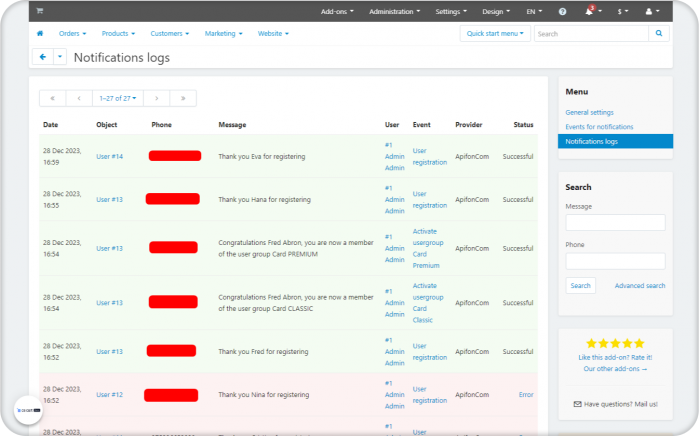Expand the dropdown next to back arrow
The width and height of the screenshot is (700, 436).
click(x=60, y=57)
